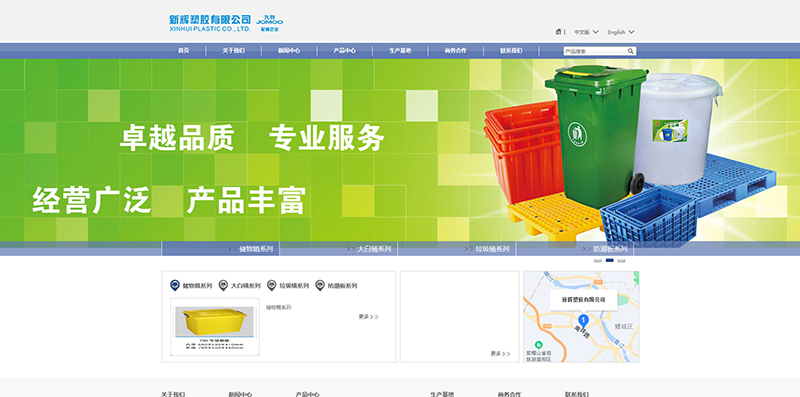The image size is (800, 397).
Task: Click 更多 link in middle empty panel
Action: point(501,354)
